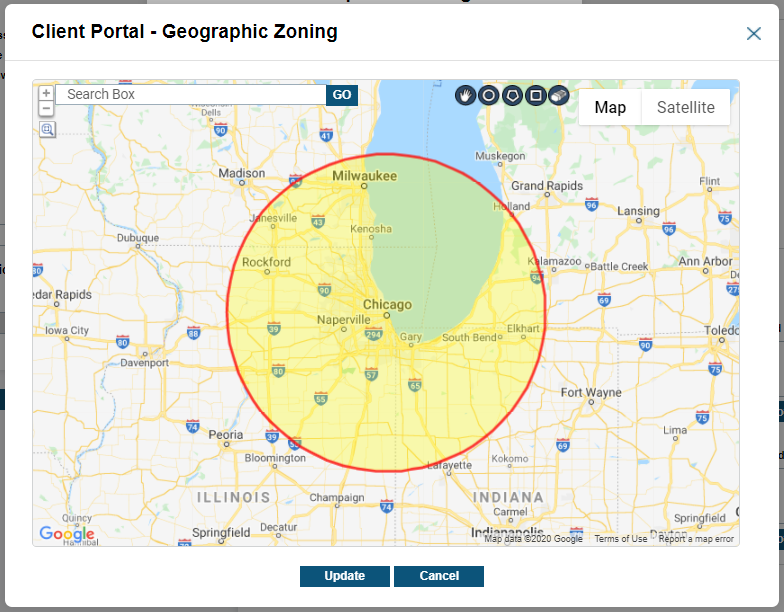Open the Report a map error link
This screenshot has height=612, width=784.
tap(696, 539)
